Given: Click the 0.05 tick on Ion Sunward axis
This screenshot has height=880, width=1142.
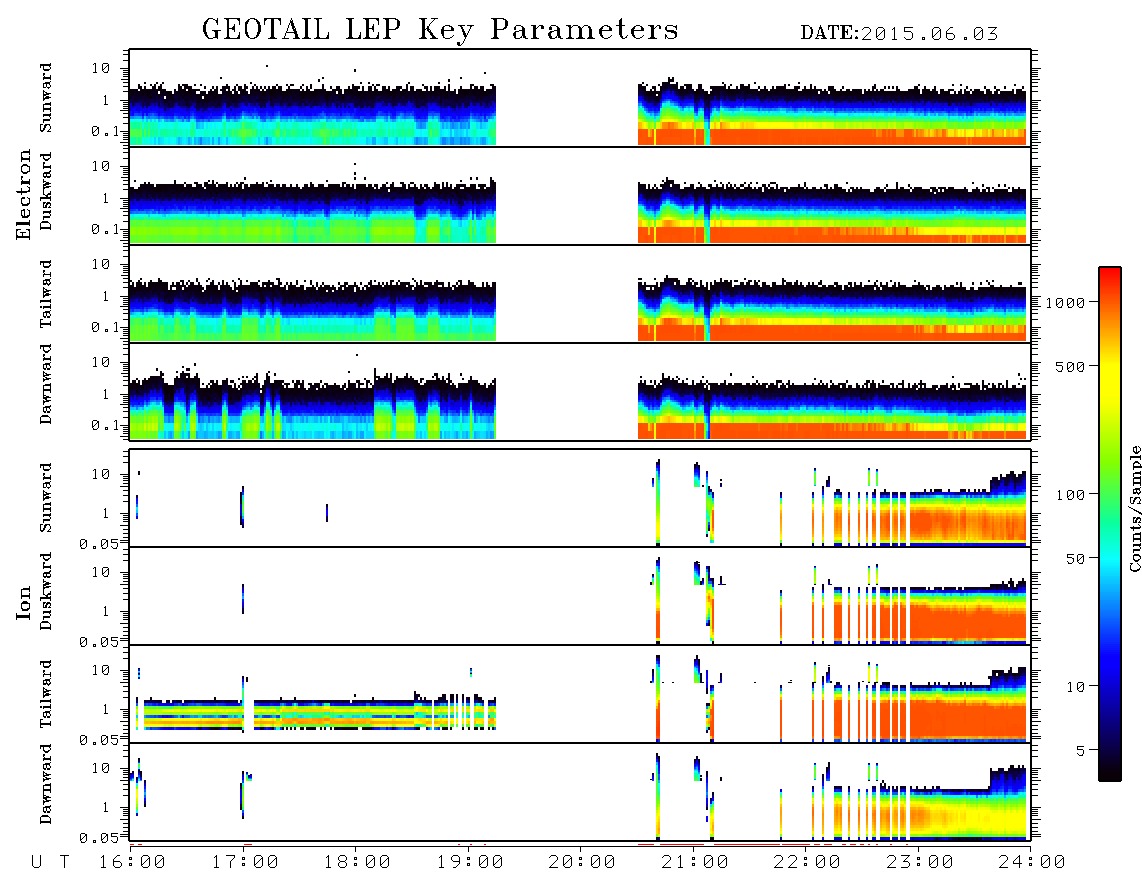Looking at the screenshot, I should [x=98, y=544].
